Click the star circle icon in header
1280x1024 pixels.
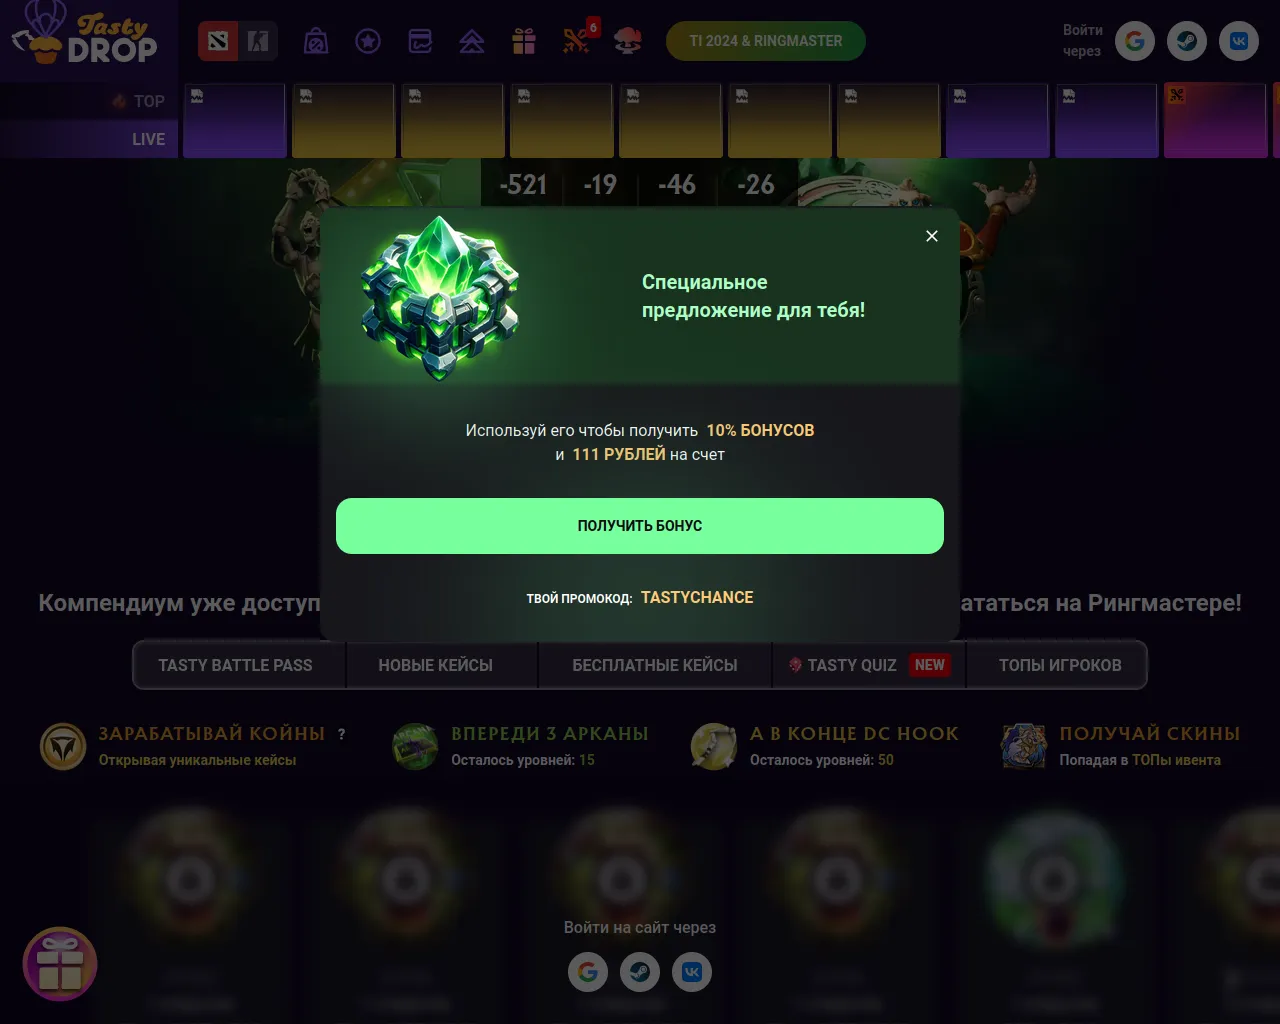(368, 41)
